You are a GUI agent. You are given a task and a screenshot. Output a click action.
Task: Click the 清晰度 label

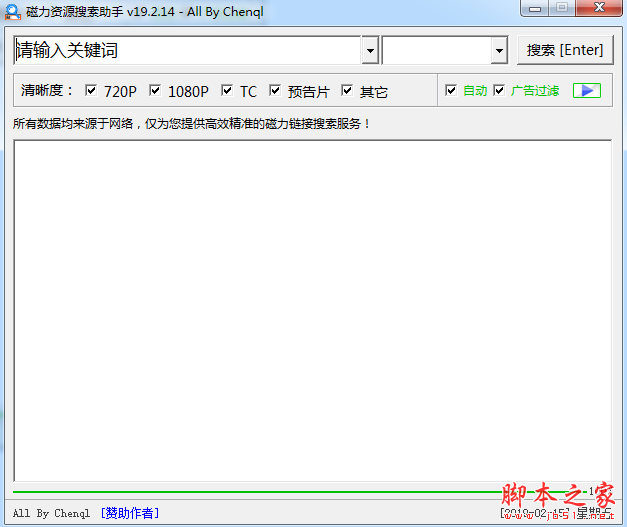point(47,91)
